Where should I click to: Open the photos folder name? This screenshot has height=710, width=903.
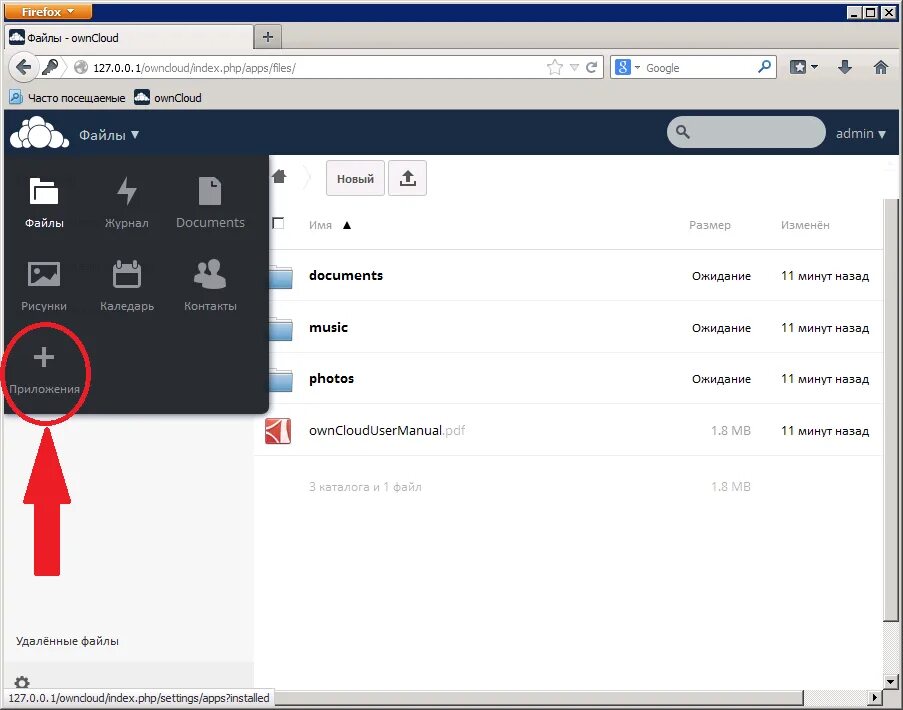[x=331, y=378]
